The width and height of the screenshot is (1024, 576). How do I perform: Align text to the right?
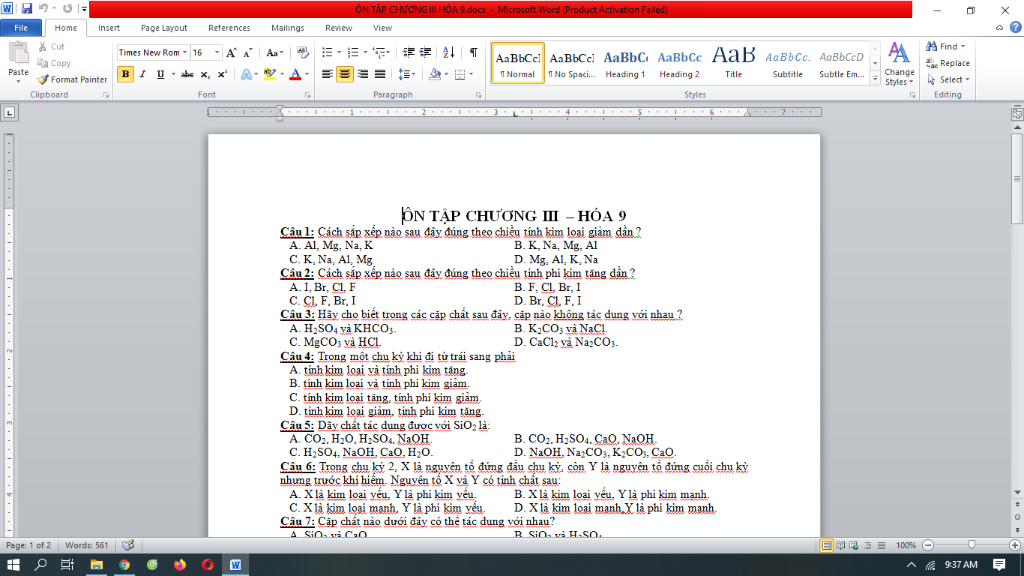(x=362, y=74)
